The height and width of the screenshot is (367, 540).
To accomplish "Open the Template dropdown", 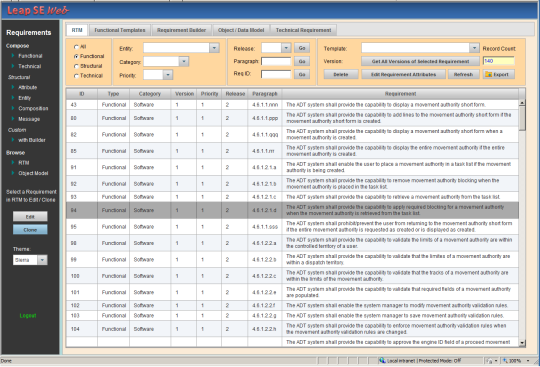I will click(474, 48).
